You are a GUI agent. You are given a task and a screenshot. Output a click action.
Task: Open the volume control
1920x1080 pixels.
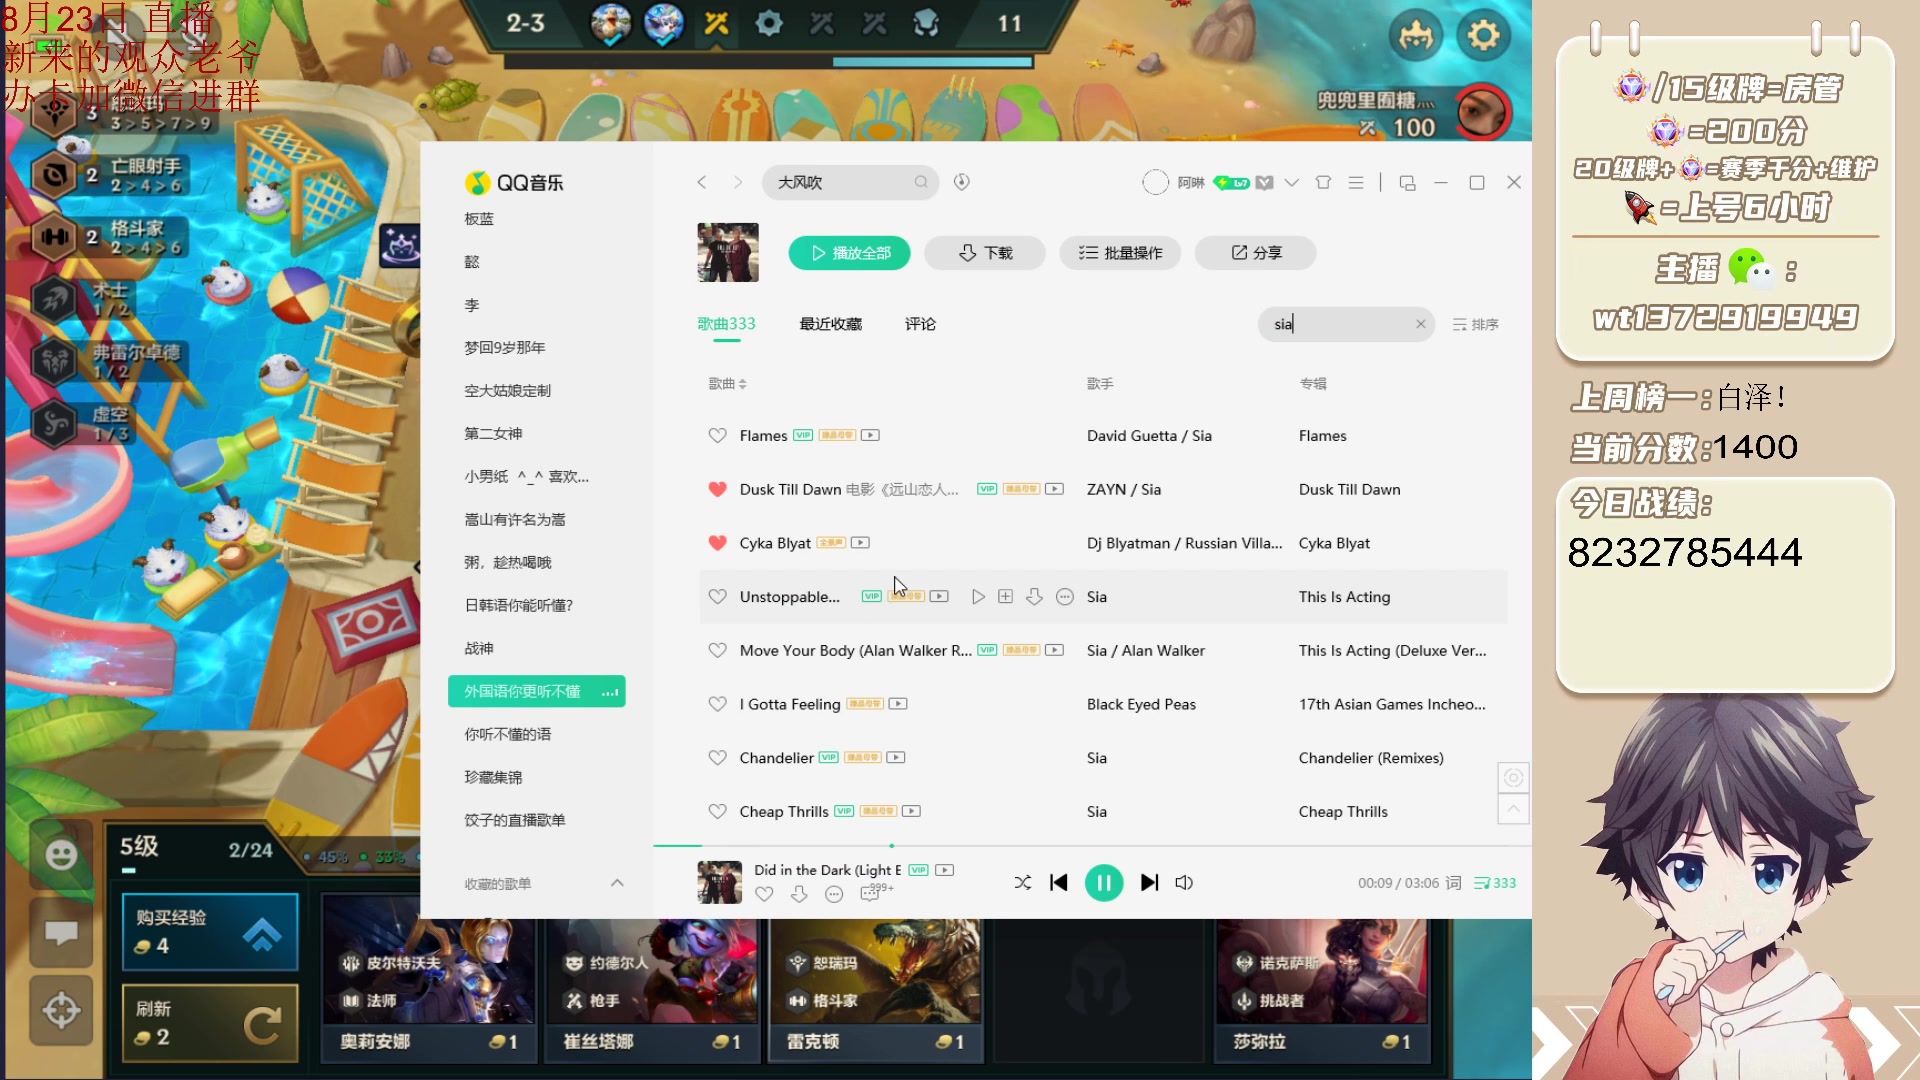pyautogui.click(x=1184, y=883)
